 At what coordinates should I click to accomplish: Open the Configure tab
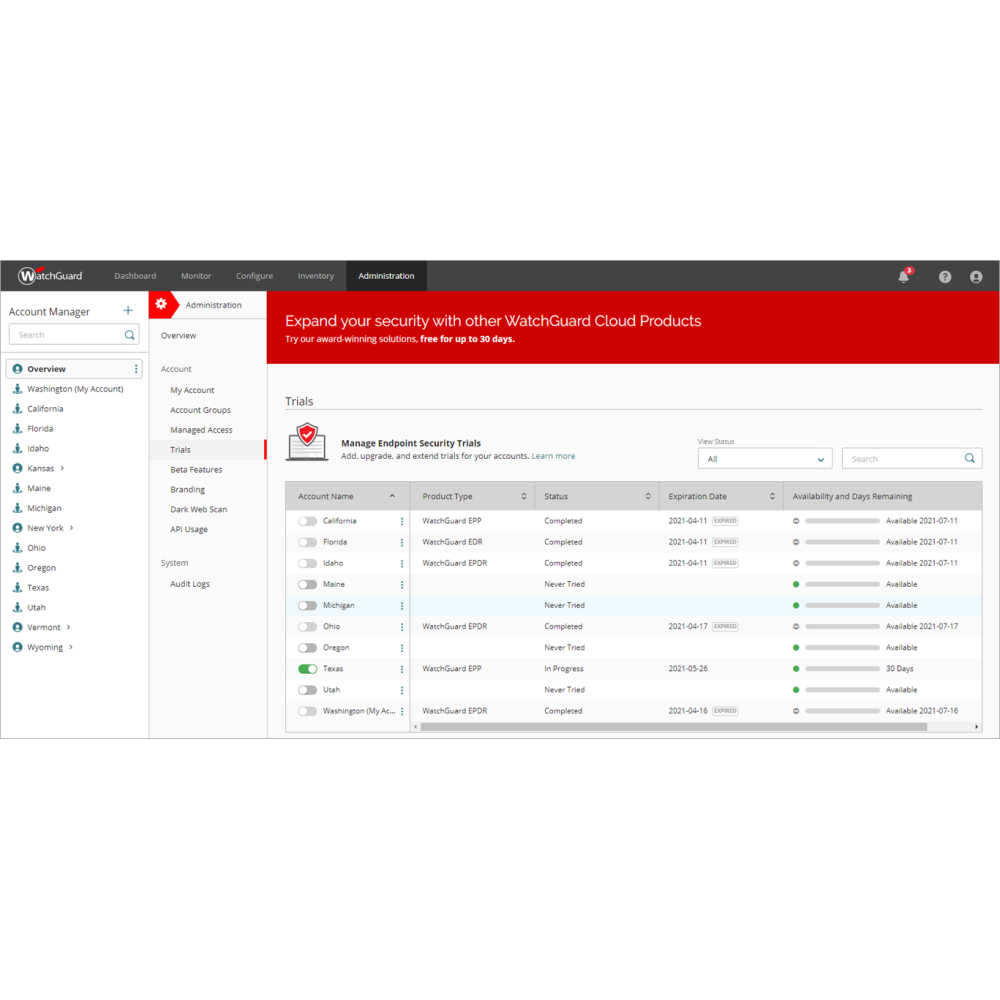coord(254,276)
